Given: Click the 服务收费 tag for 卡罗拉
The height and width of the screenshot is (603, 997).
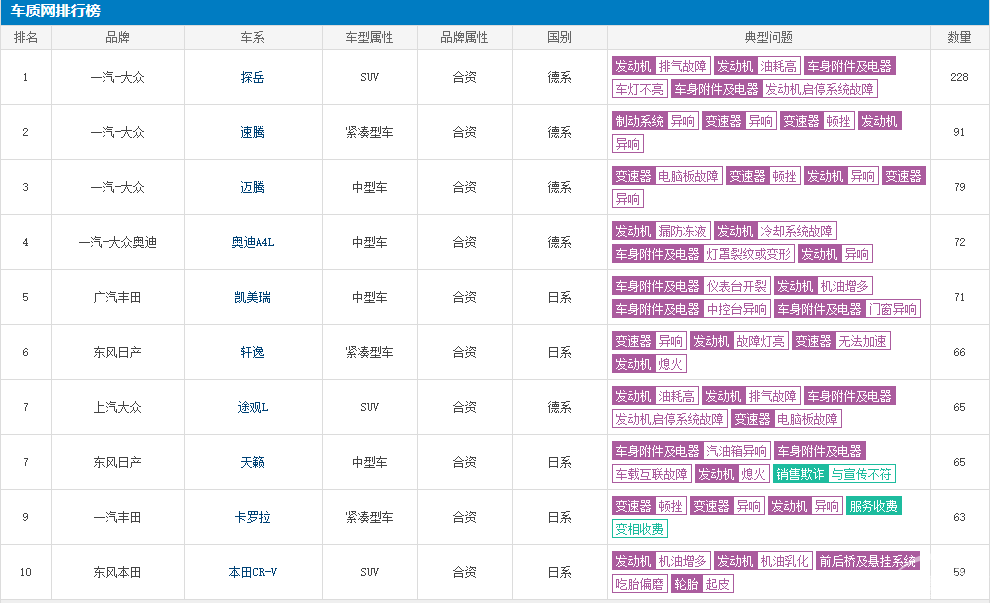Looking at the screenshot, I should pos(876,506).
